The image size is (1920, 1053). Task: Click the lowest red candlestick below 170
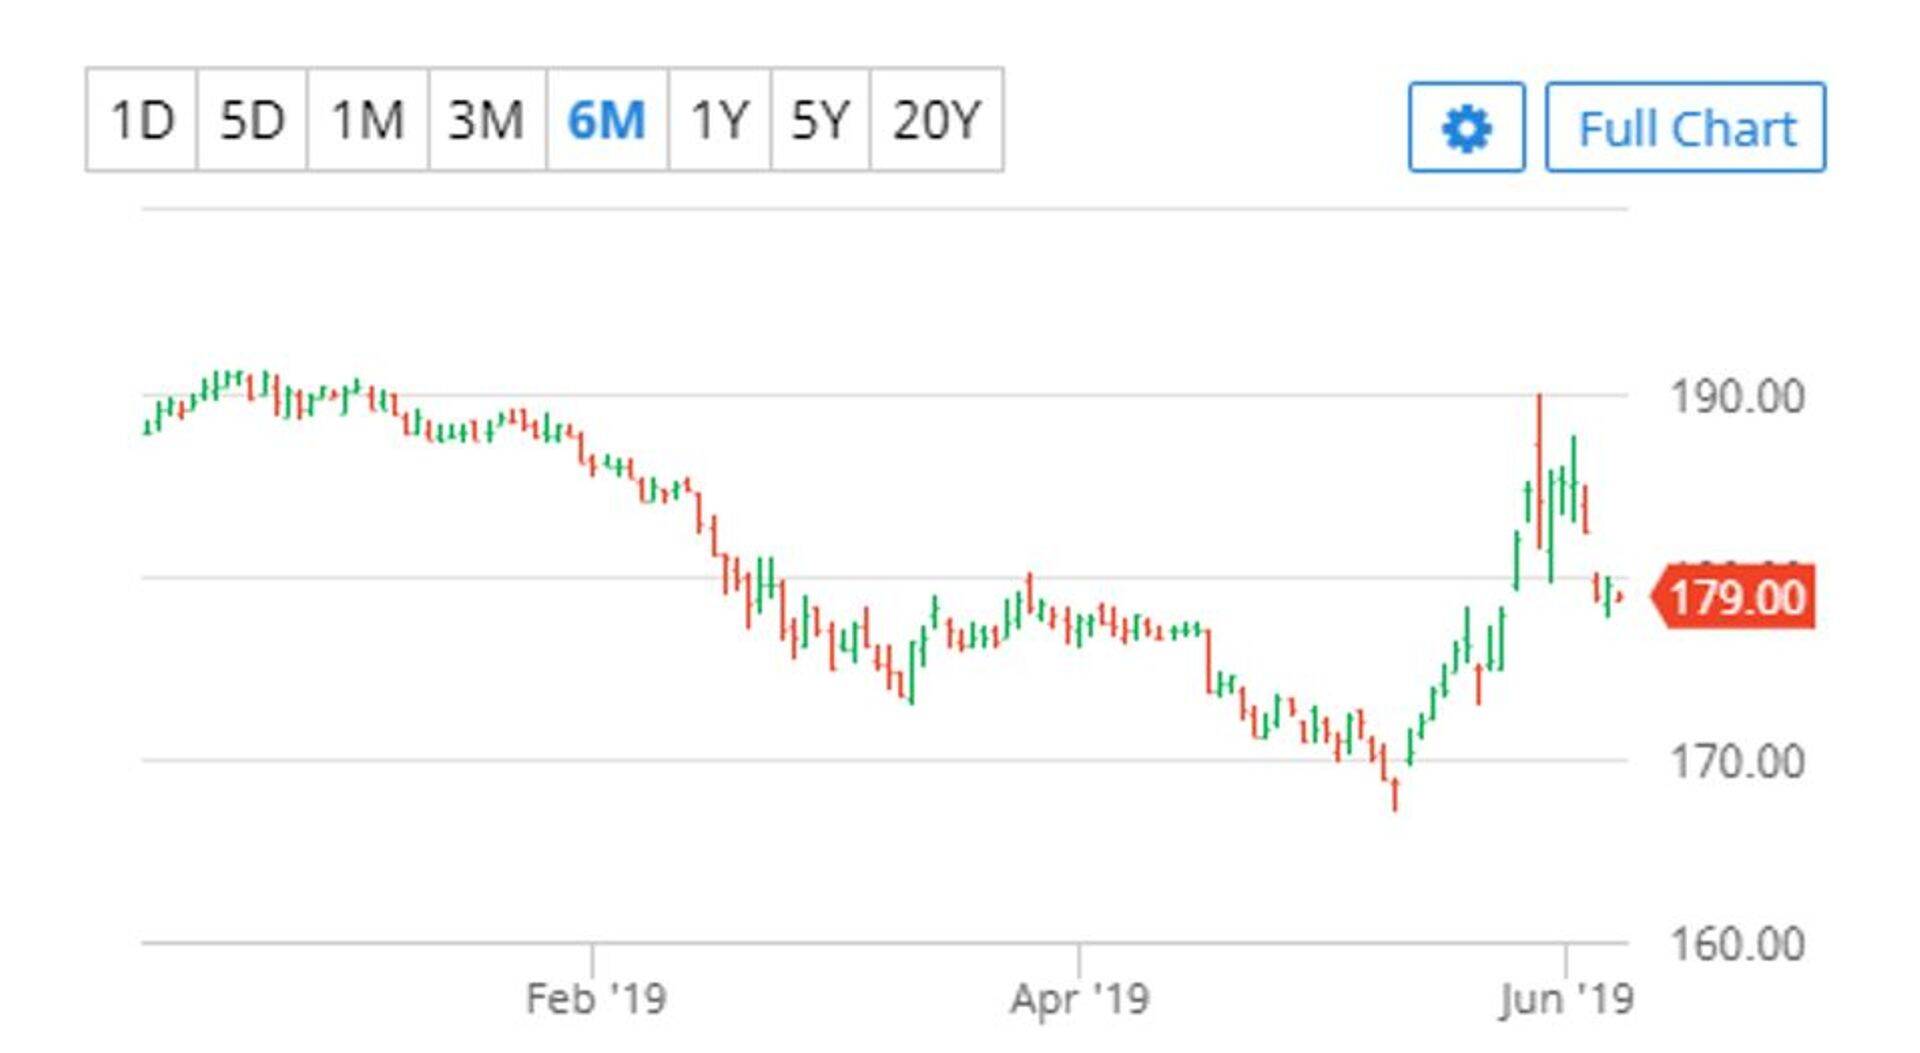(1395, 795)
